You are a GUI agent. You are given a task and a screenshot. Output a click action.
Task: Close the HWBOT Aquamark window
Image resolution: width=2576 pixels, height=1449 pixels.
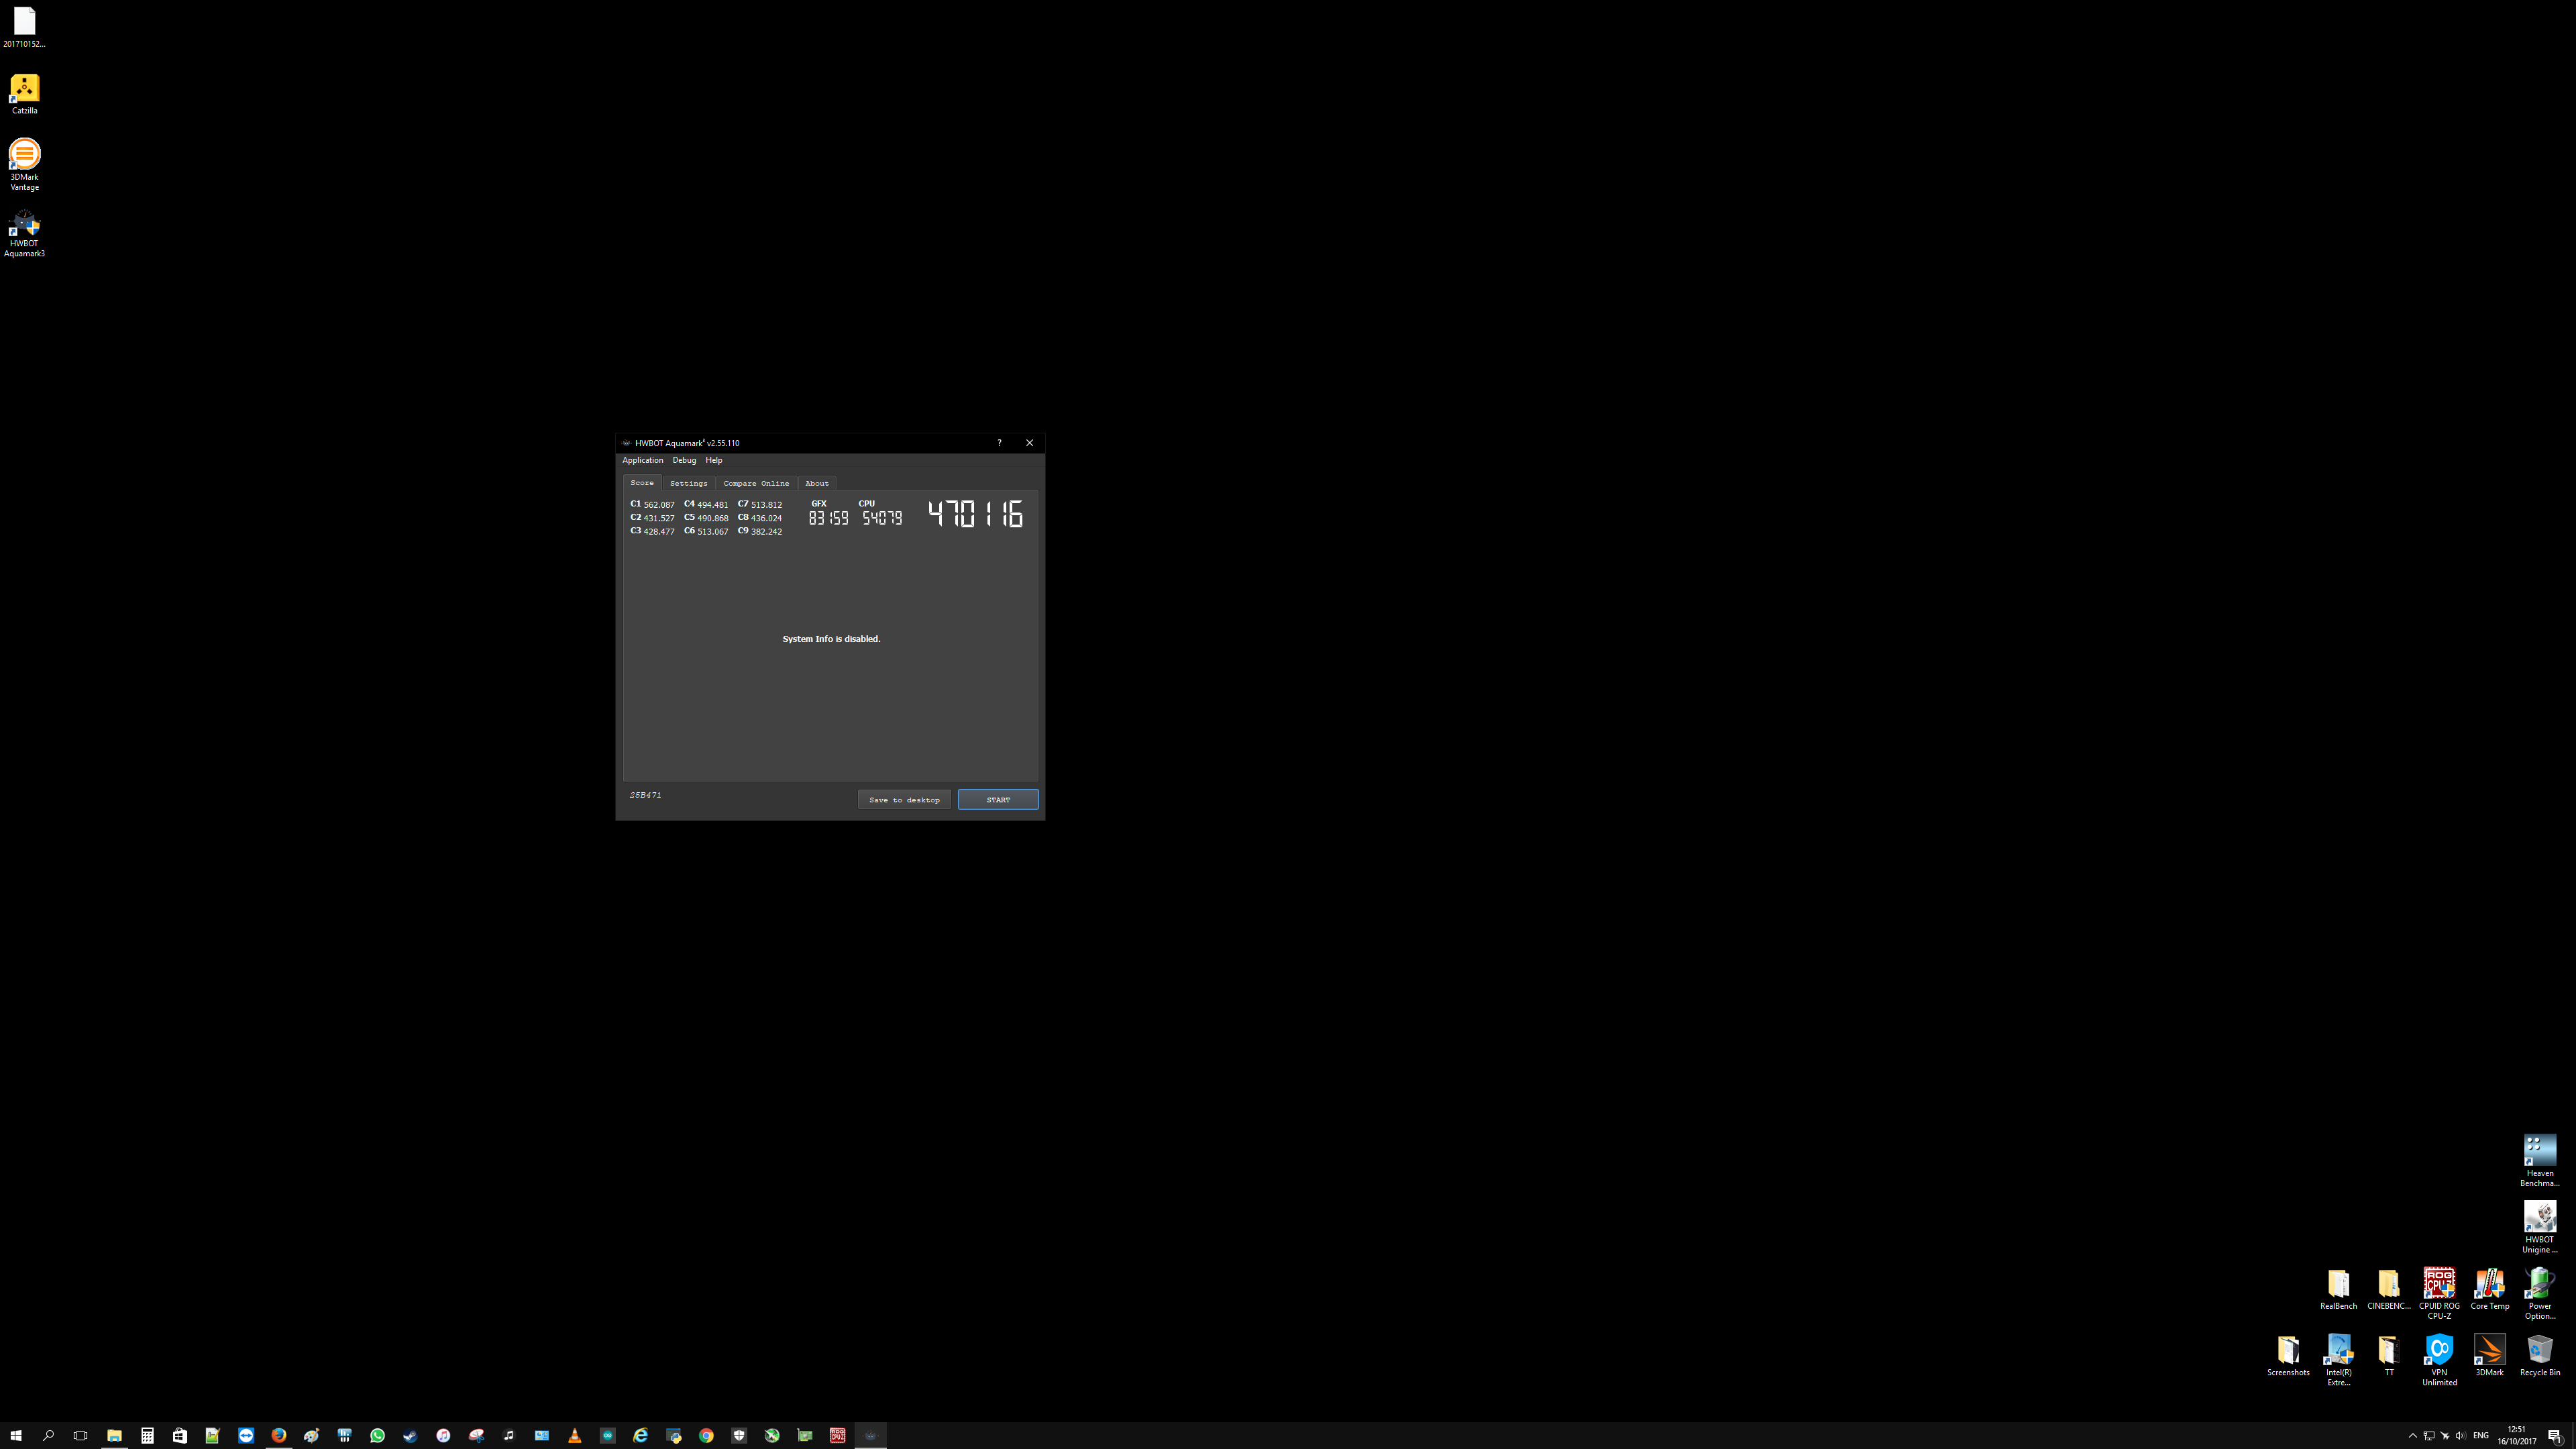1029,443
